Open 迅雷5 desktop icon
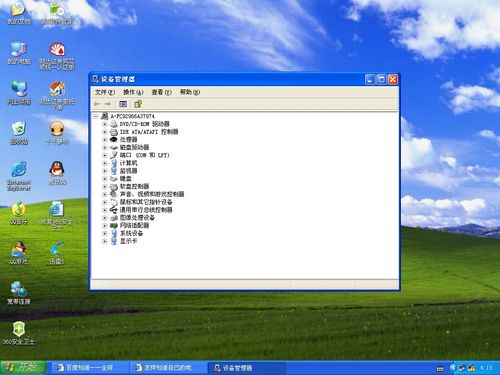The image size is (500, 375). [x=57, y=253]
